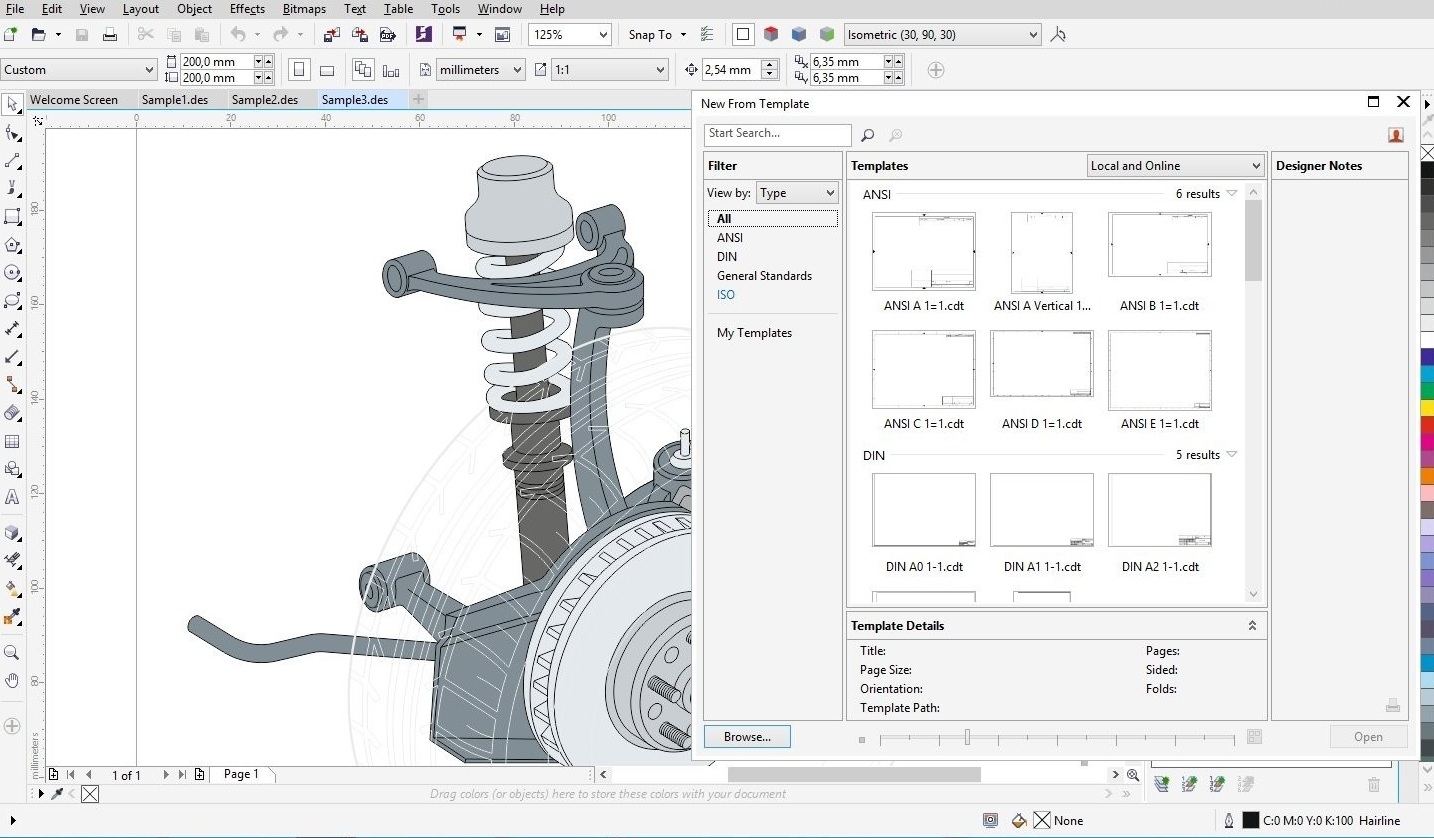Click the Publish to PDF icon
Image resolution: width=1434 pixels, height=838 pixels.
click(x=388, y=34)
